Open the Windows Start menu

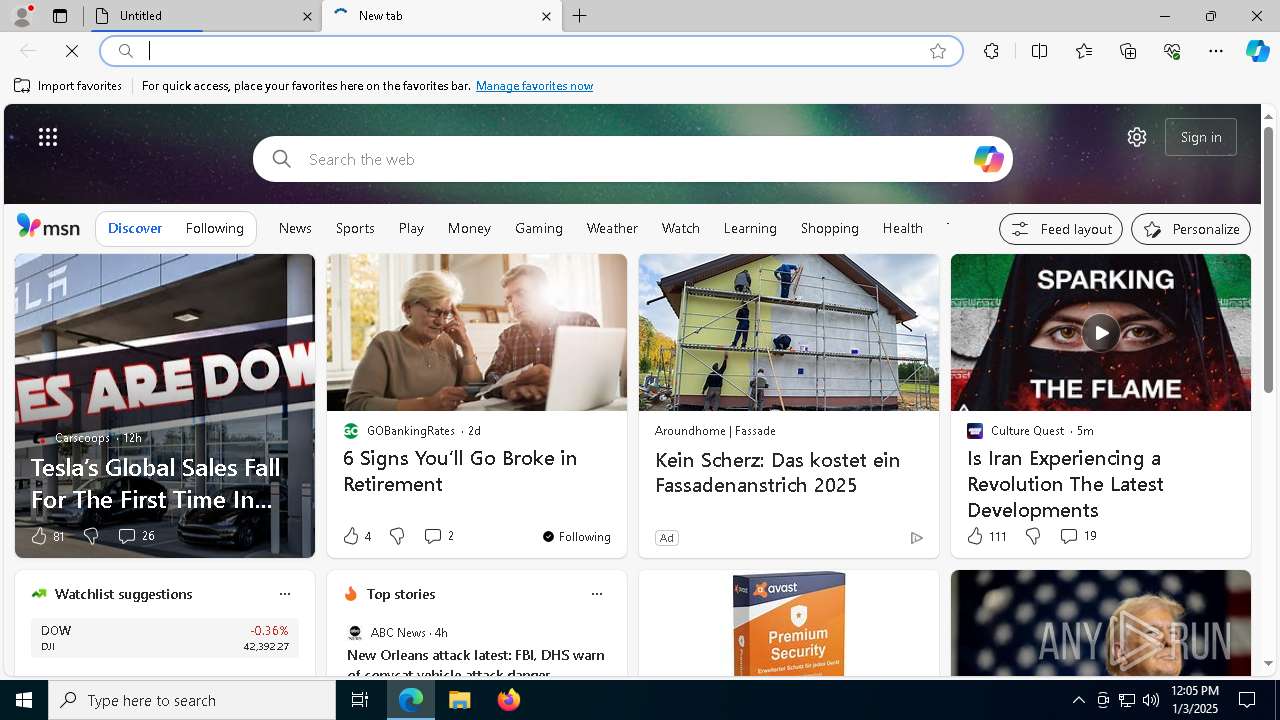tap(24, 700)
